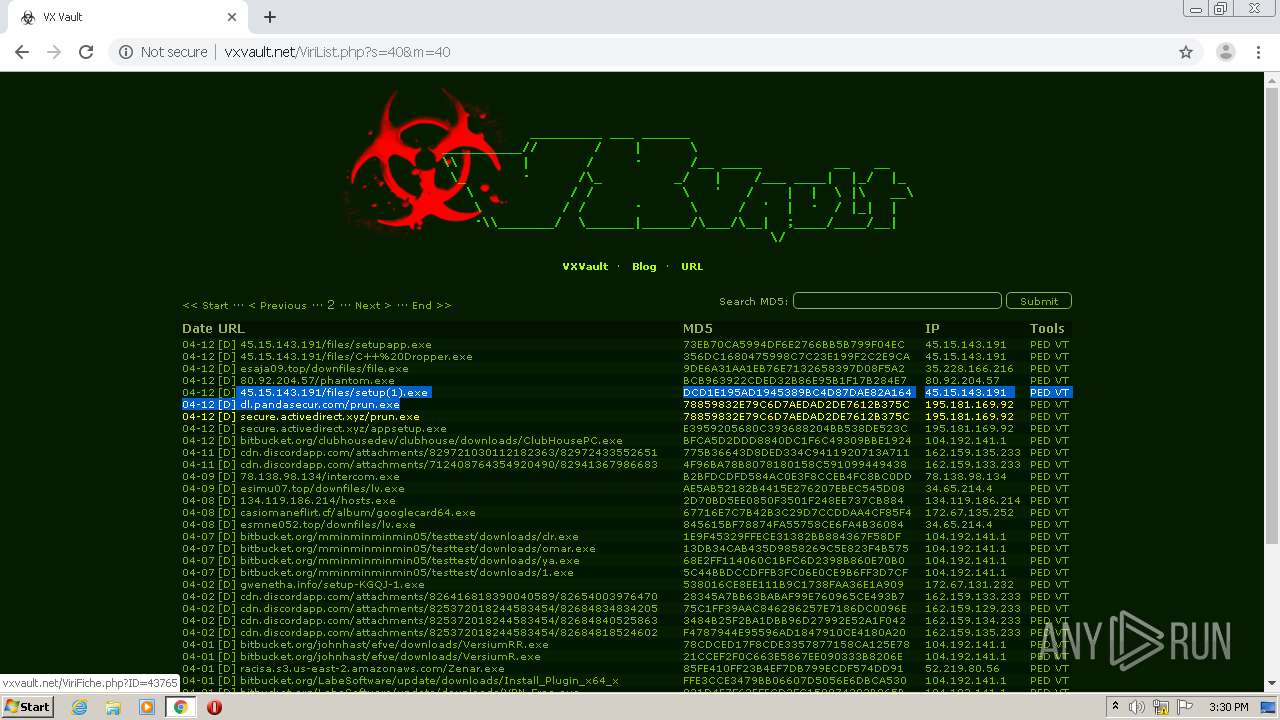Open the casiomaneflirt.cf googlecard64.exe link
Screen dimensions: 1280x720
[x=358, y=513]
